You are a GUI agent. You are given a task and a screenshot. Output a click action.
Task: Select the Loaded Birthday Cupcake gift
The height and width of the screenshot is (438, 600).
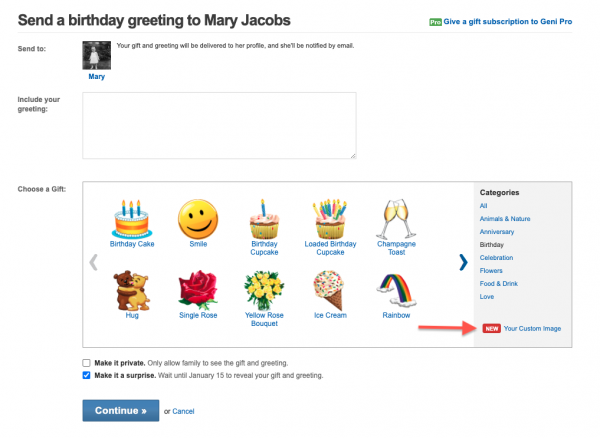(330, 220)
